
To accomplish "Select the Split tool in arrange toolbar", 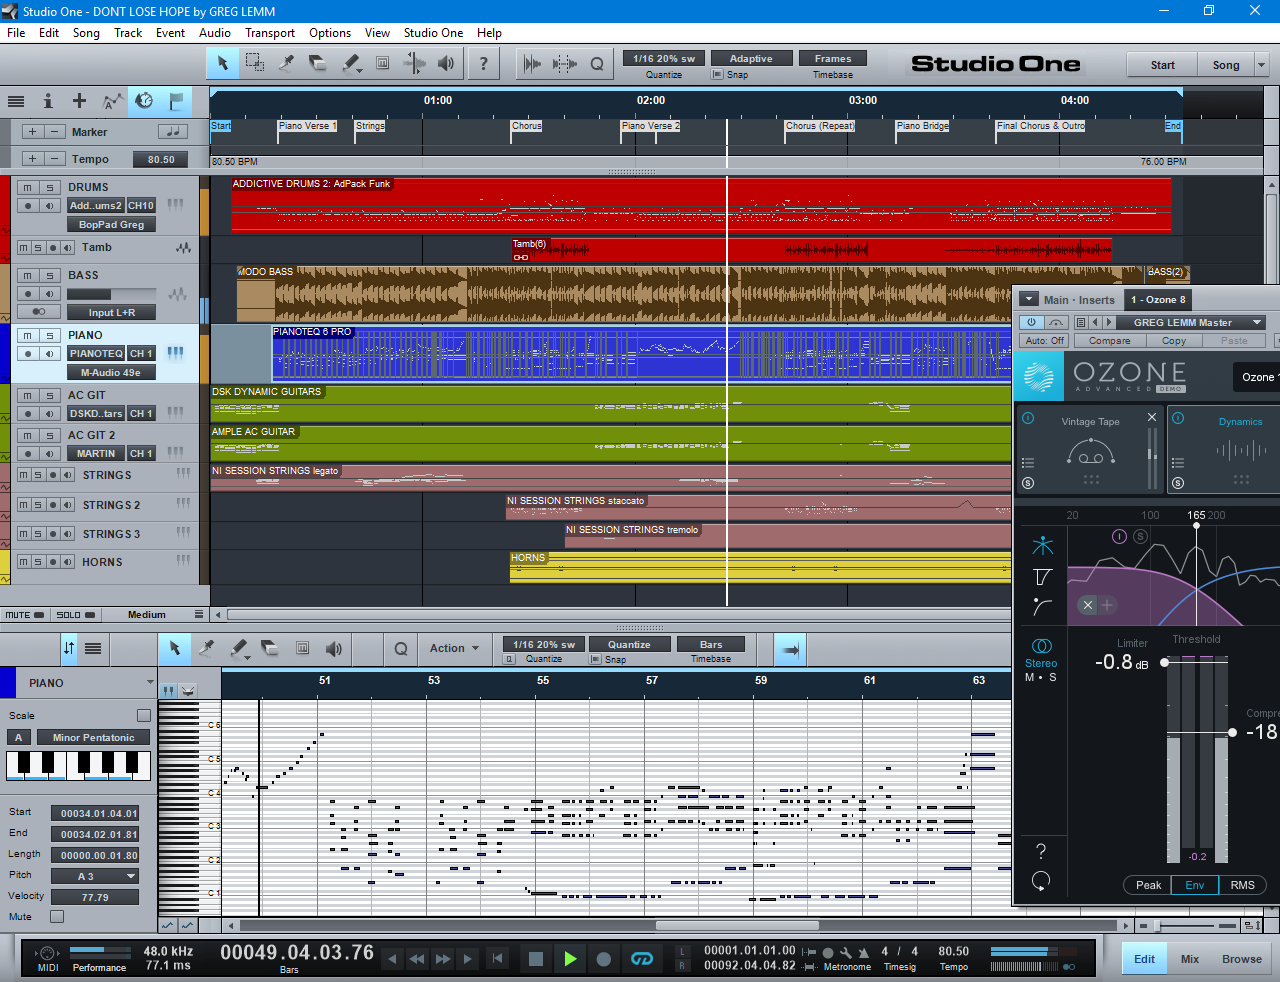I will [x=286, y=63].
